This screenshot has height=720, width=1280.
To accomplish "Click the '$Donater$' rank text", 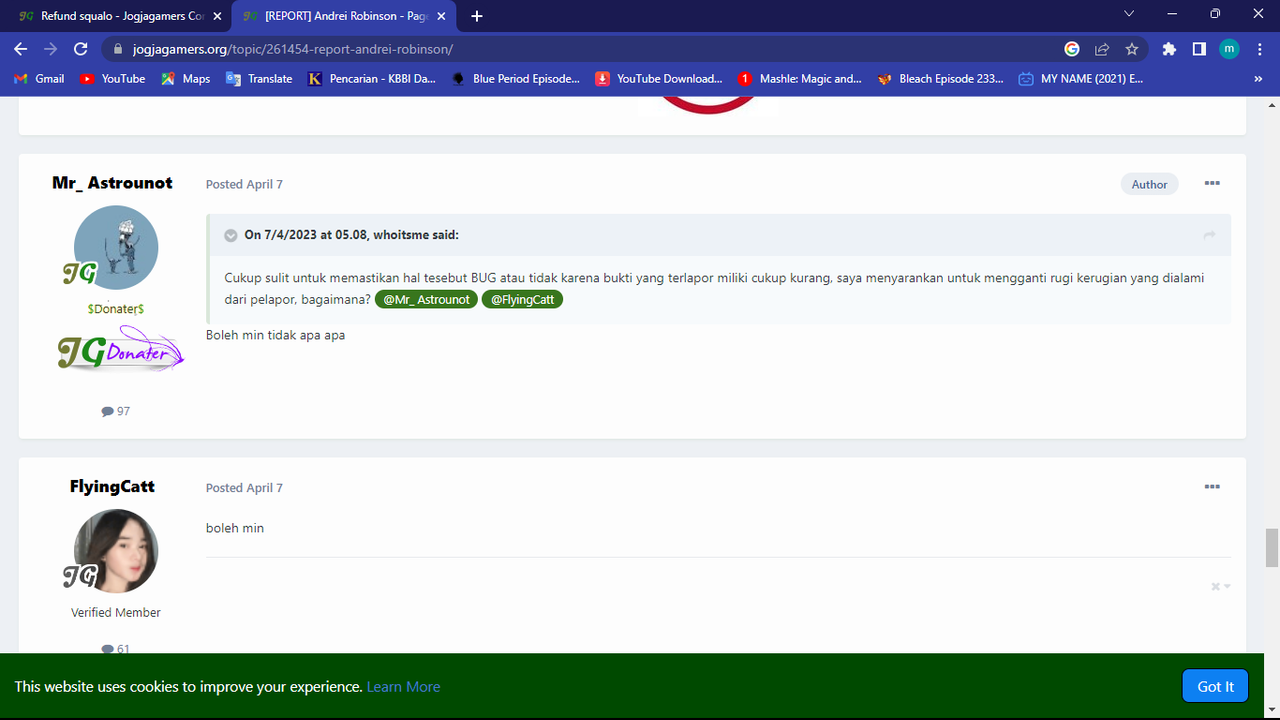I will [116, 309].
